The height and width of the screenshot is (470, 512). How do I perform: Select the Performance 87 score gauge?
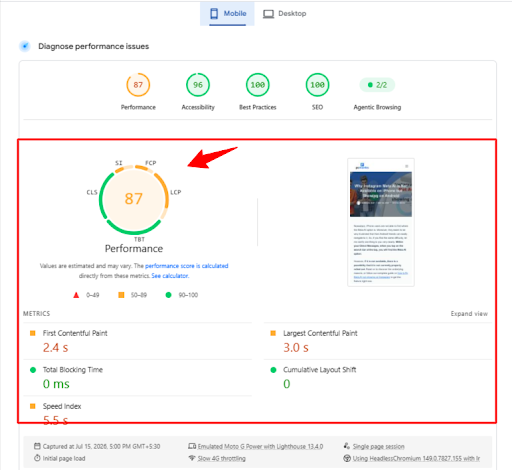tap(138, 85)
